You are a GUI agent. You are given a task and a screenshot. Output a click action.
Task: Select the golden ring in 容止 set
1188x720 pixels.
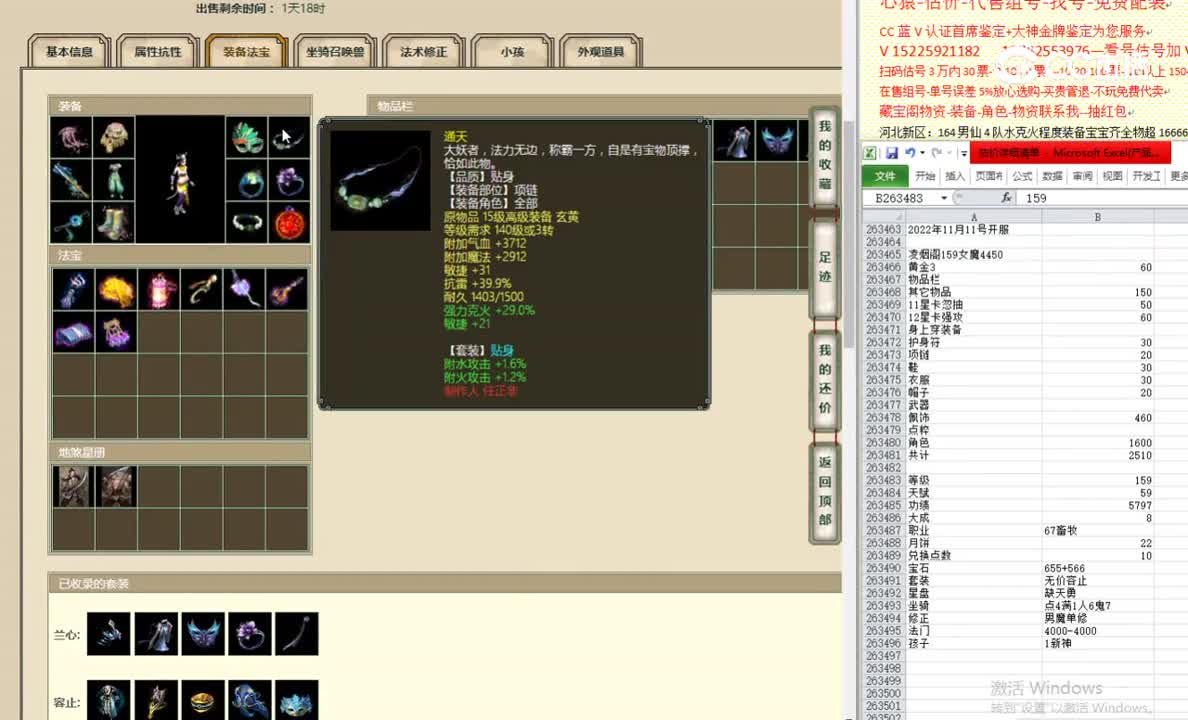click(203, 700)
